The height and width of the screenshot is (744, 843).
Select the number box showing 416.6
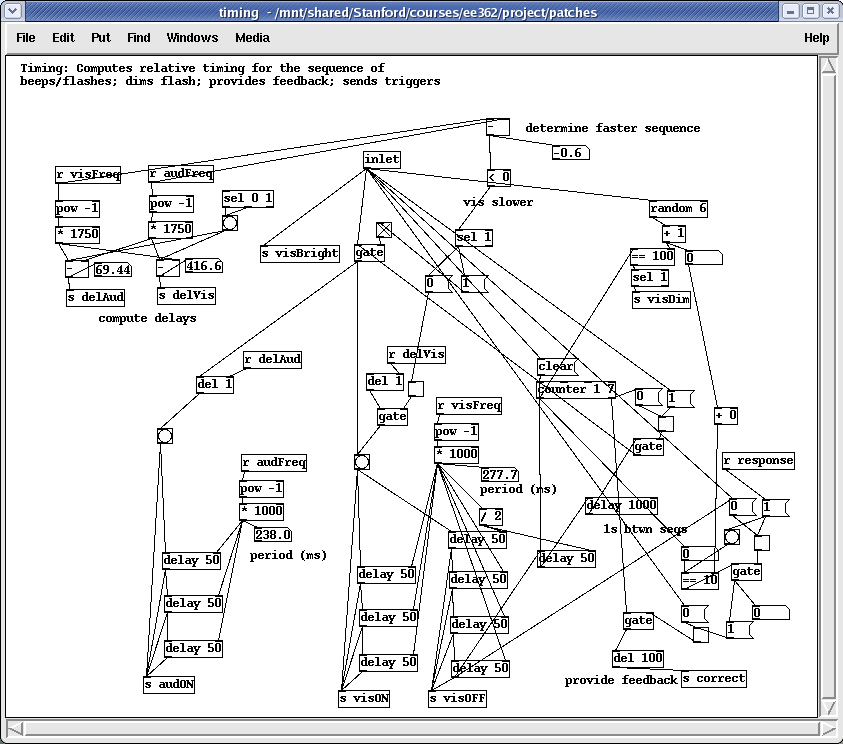204,267
